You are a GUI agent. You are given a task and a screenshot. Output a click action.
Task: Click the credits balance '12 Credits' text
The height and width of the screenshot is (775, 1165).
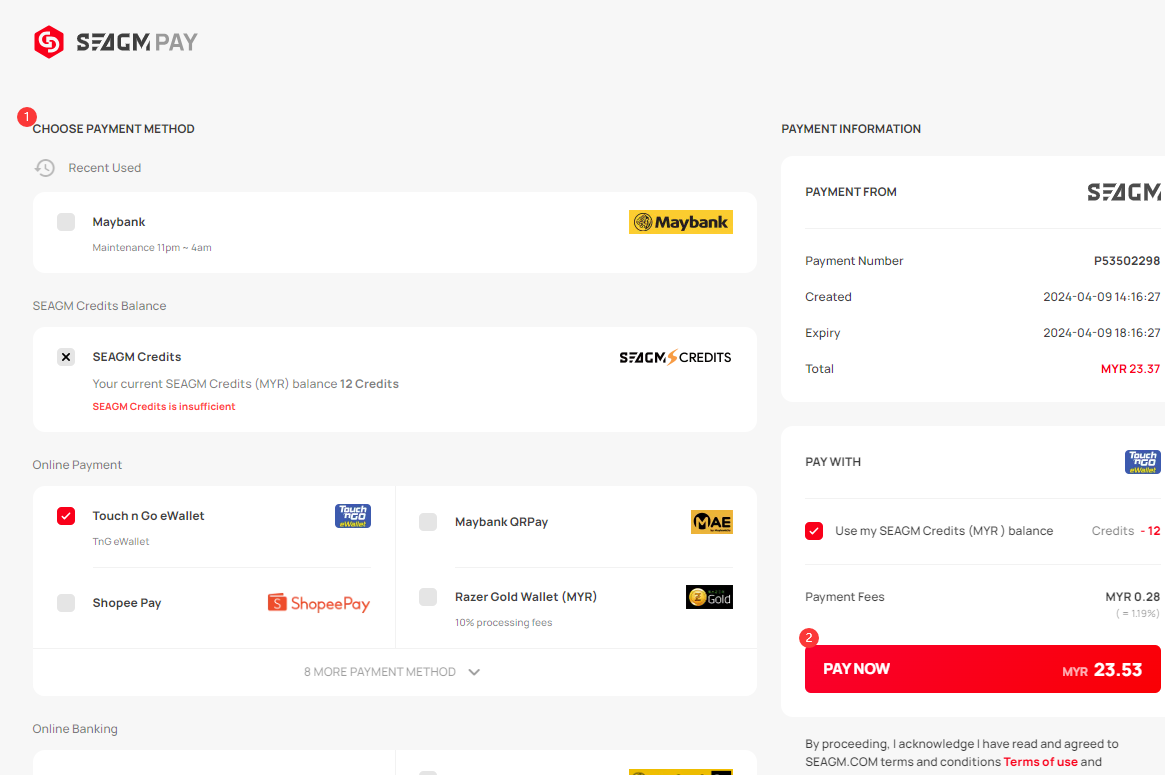tap(369, 384)
